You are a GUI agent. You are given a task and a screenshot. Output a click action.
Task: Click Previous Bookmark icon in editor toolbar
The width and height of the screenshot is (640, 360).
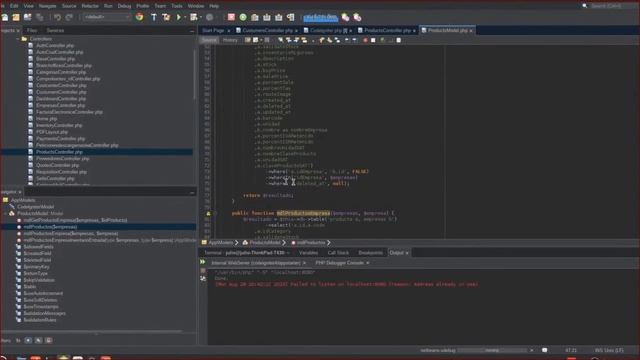322,40
